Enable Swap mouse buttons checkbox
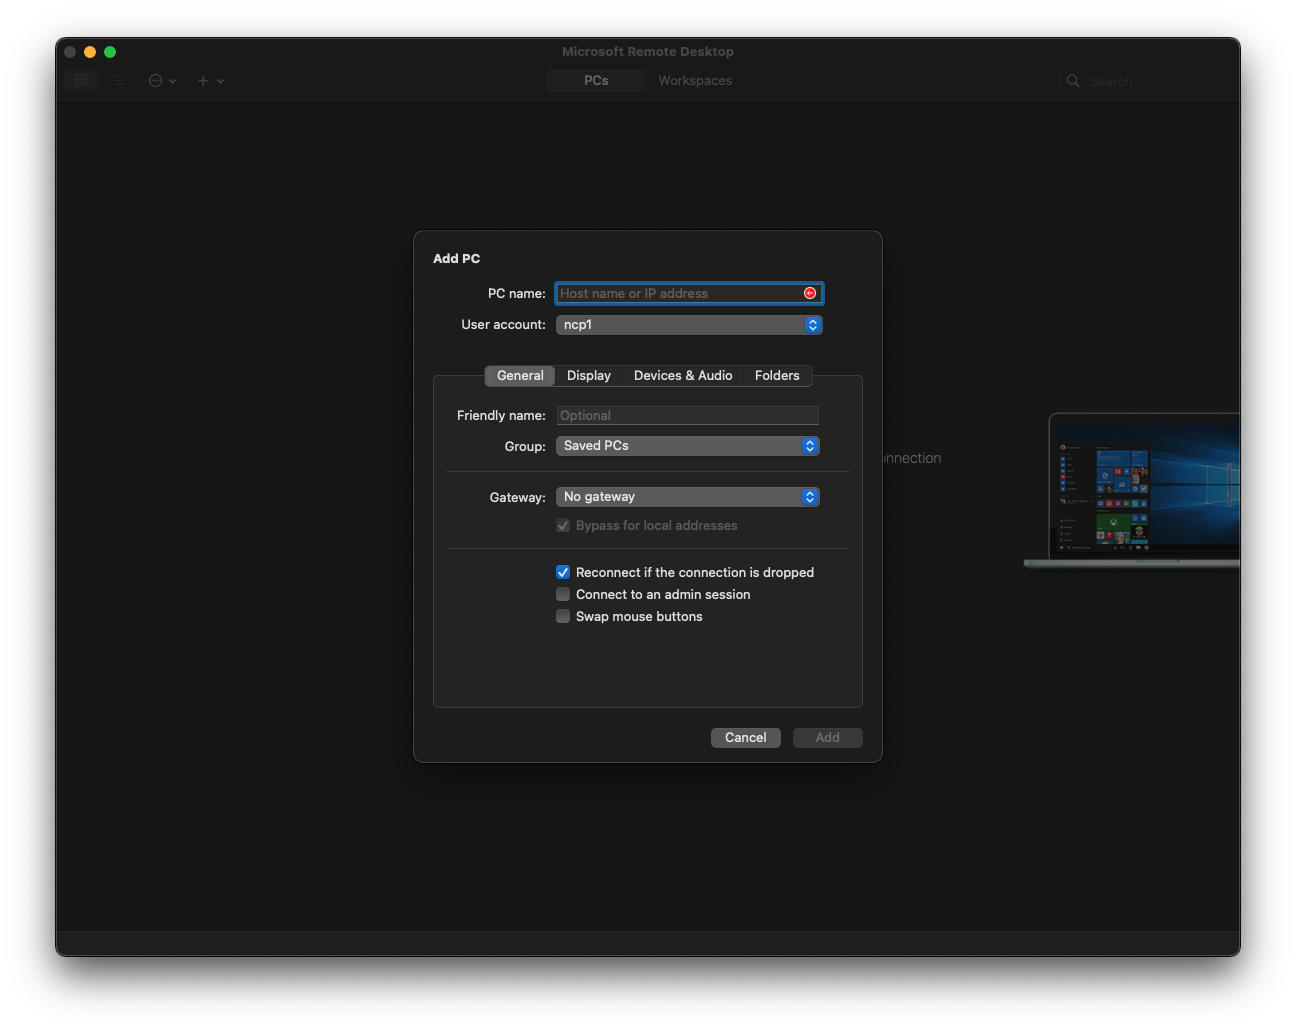Image resolution: width=1296 pixels, height=1030 pixels. pos(563,616)
